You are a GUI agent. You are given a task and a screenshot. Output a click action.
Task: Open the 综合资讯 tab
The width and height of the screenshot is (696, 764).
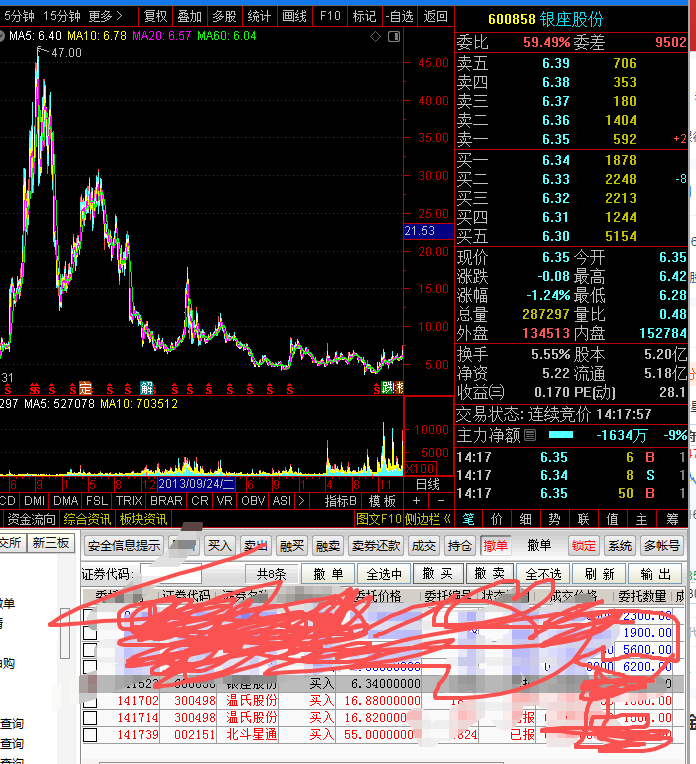click(87, 519)
